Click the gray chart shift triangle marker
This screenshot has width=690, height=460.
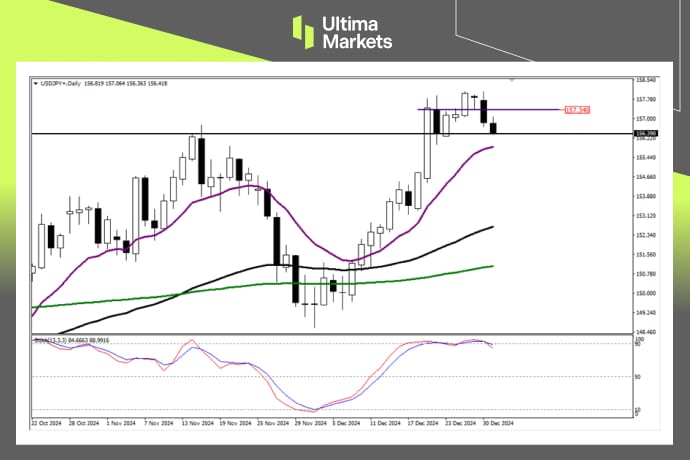click(513, 79)
